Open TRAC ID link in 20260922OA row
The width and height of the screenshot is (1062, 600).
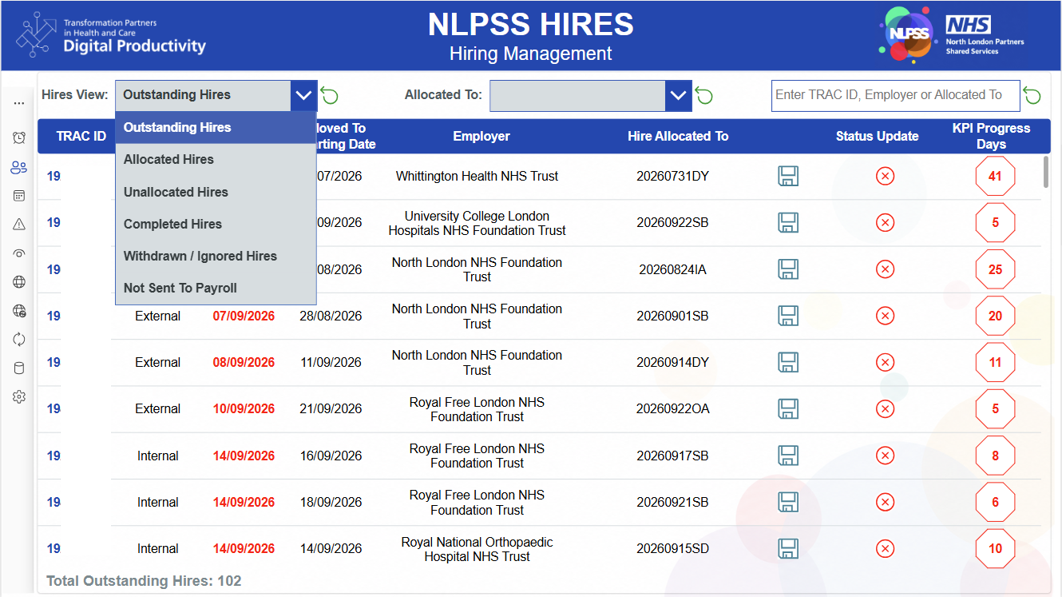(54, 409)
